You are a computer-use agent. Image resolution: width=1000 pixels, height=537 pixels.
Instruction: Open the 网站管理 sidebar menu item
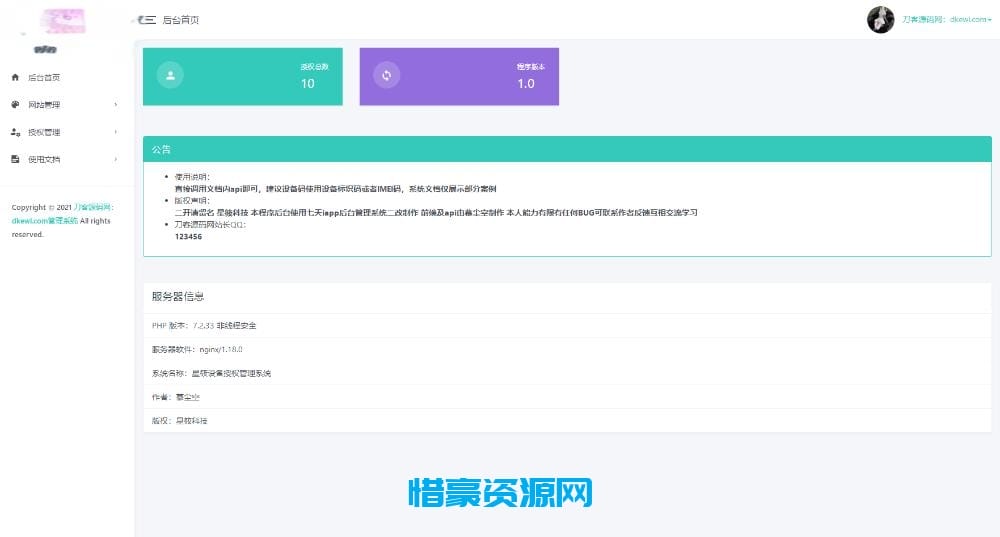pyautogui.click(x=67, y=105)
